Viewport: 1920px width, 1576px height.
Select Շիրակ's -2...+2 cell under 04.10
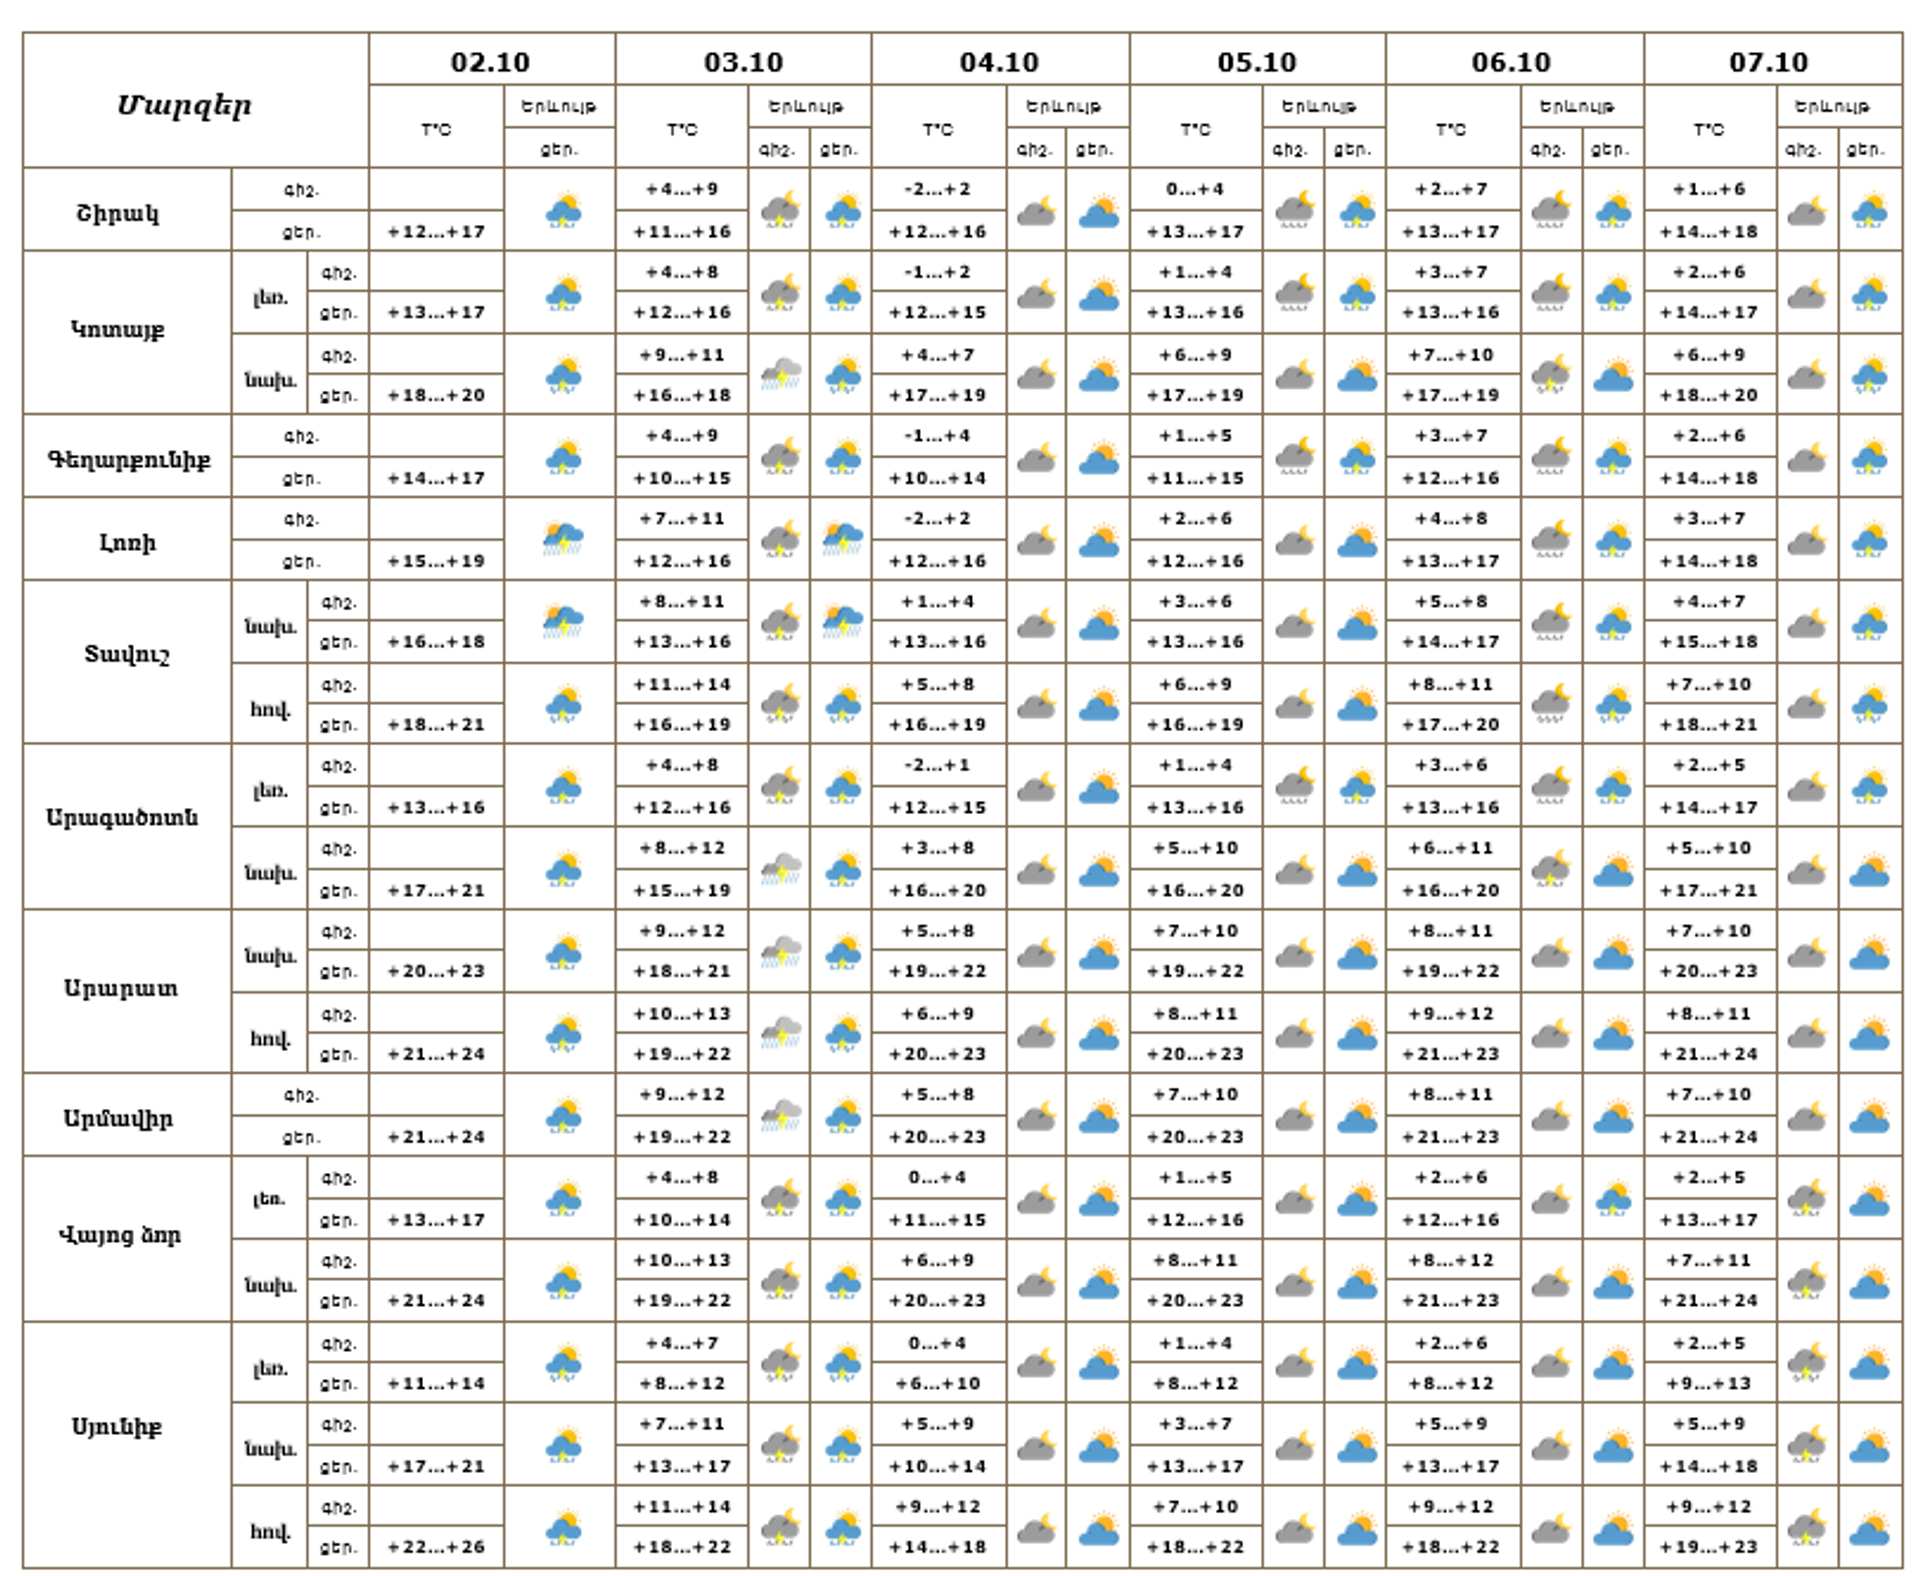click(938, 189)
